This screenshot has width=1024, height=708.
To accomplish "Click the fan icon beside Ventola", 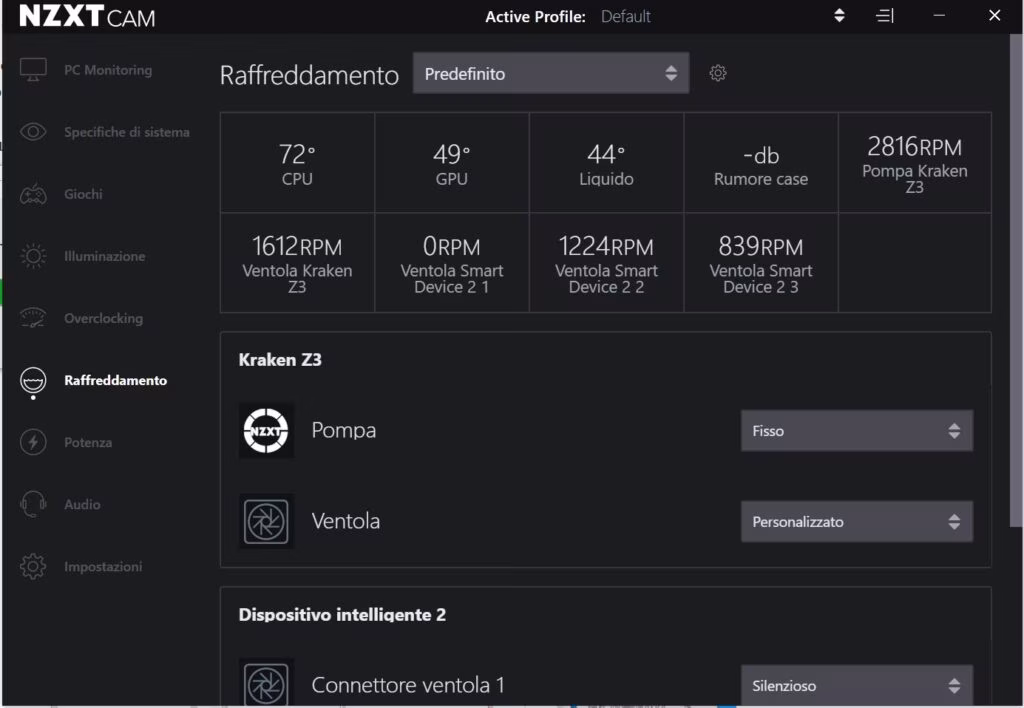I will [x=266, y=521].
